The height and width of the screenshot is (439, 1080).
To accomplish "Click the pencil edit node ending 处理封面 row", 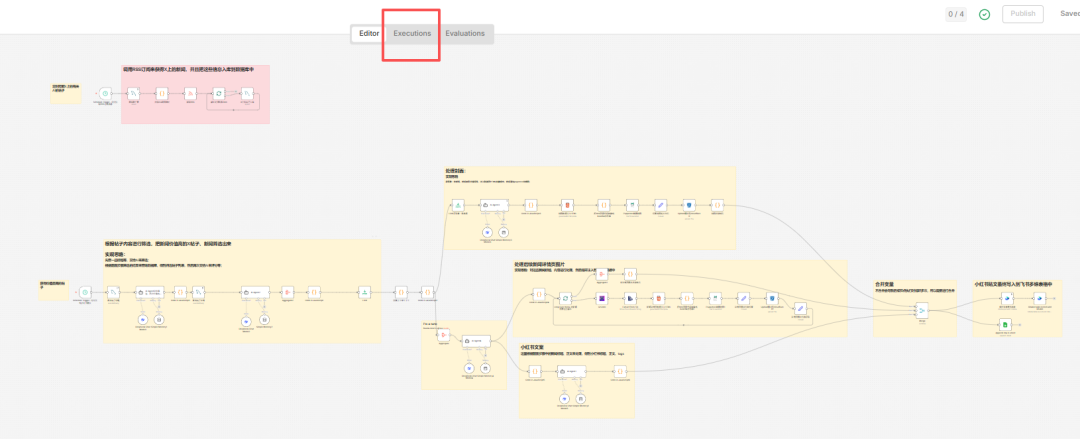I will (660, 205).
